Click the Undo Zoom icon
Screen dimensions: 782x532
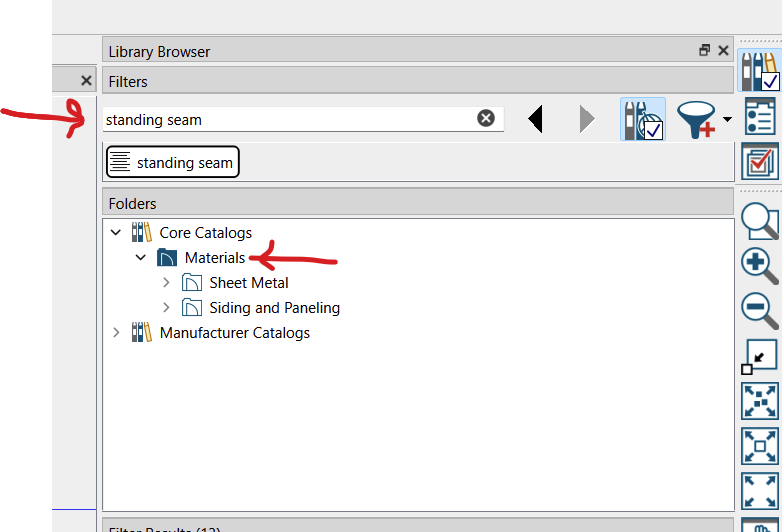tap(760, 355)
